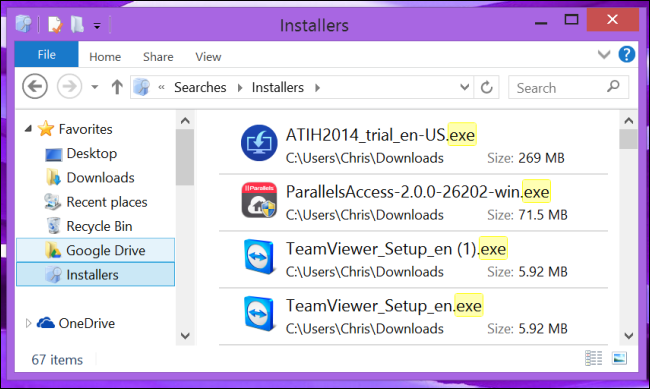Select ParallelsAccess-2.0.0-26202-win.exe file name

click(x=417, y=192)
